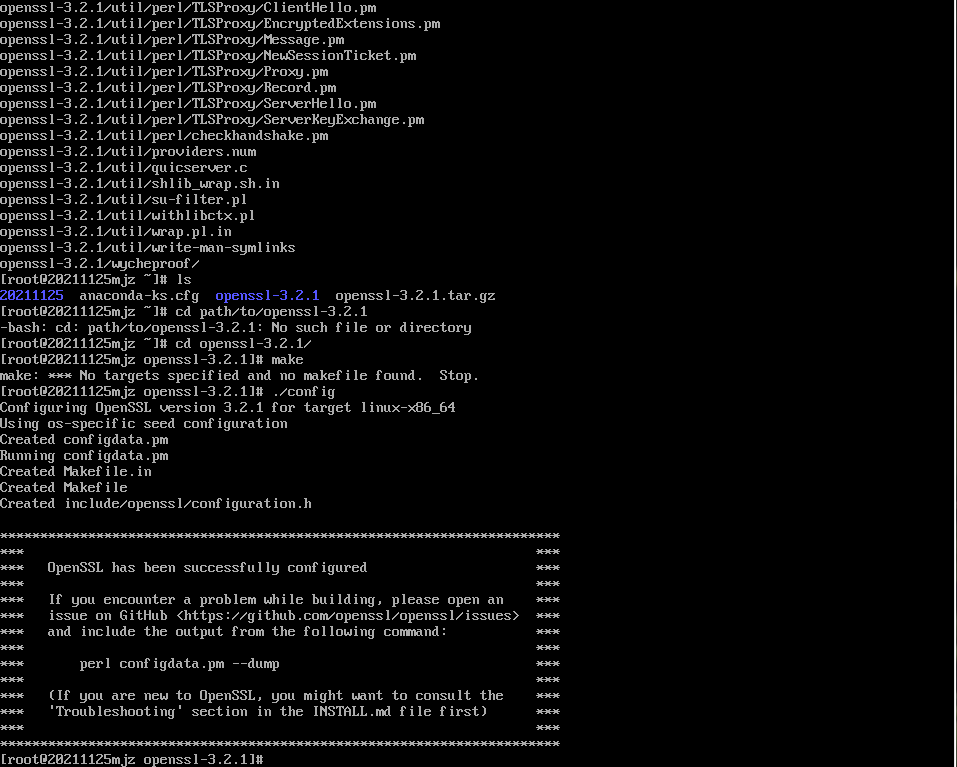Viewport: 957px width, 767px height.
Task: Click the 'cd openssl-3.2.1/' command line
Action: [156, 344]
